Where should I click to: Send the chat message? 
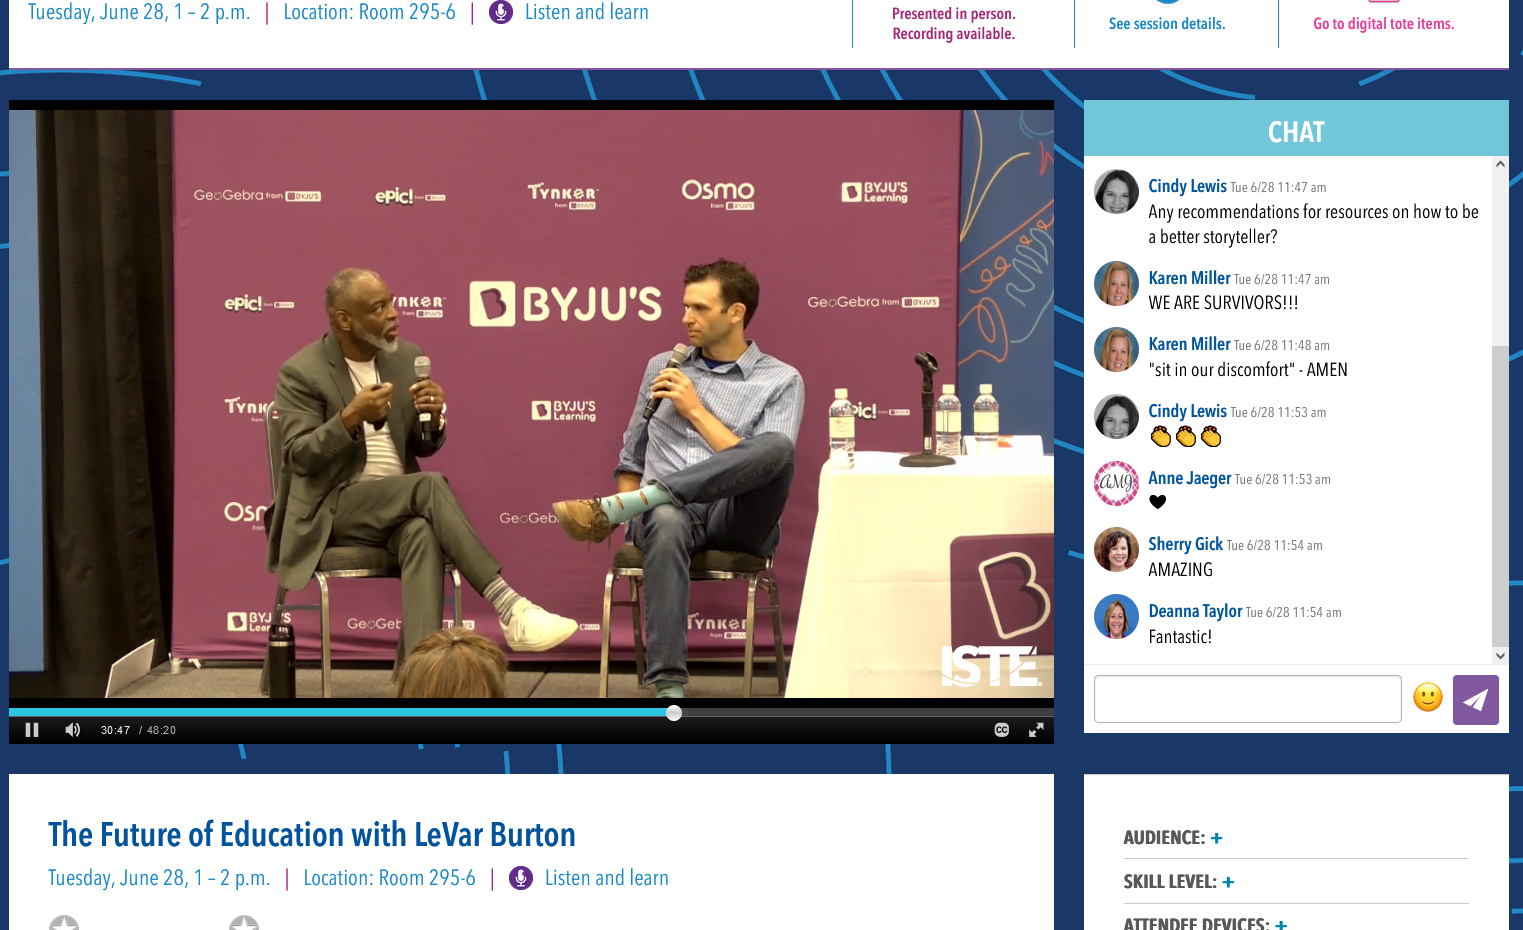coord(1476,700)
